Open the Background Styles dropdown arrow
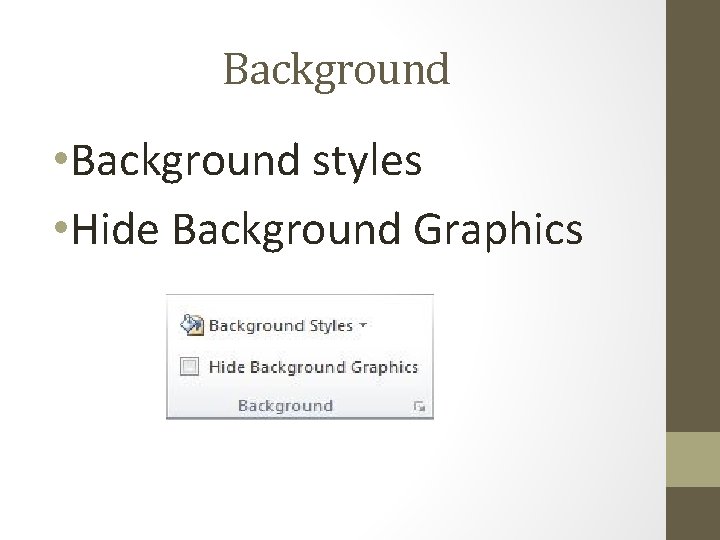The width and height of the screenshot is (720, 540). pyautogui.click(x=363, y=325)
